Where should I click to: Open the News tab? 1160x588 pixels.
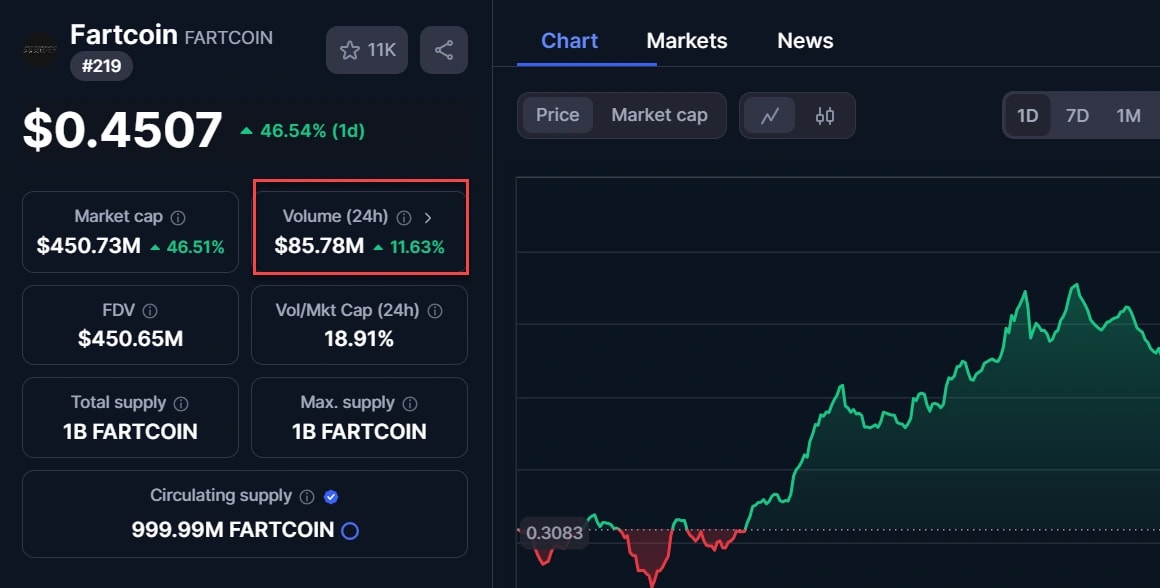point(805,41)
